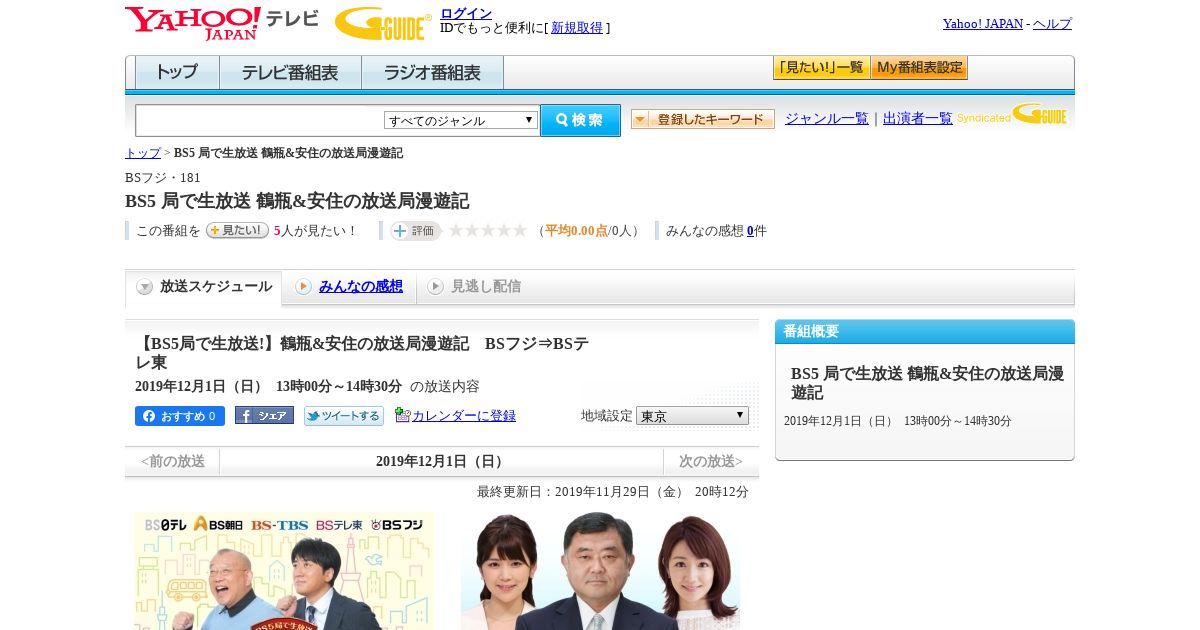Go to <前の放送
The image size is (1200, 630).
[x=172, y=462]
